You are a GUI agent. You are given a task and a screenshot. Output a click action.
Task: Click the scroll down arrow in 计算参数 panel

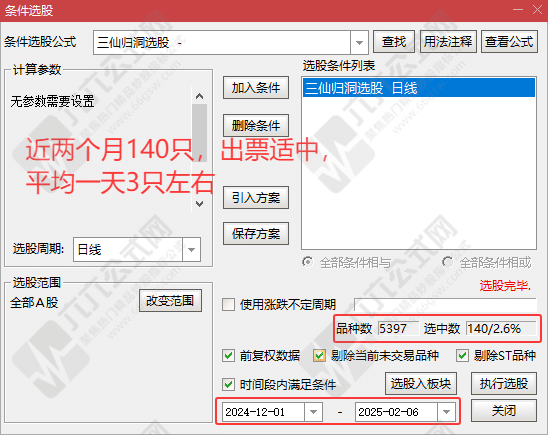pos(199,204)
